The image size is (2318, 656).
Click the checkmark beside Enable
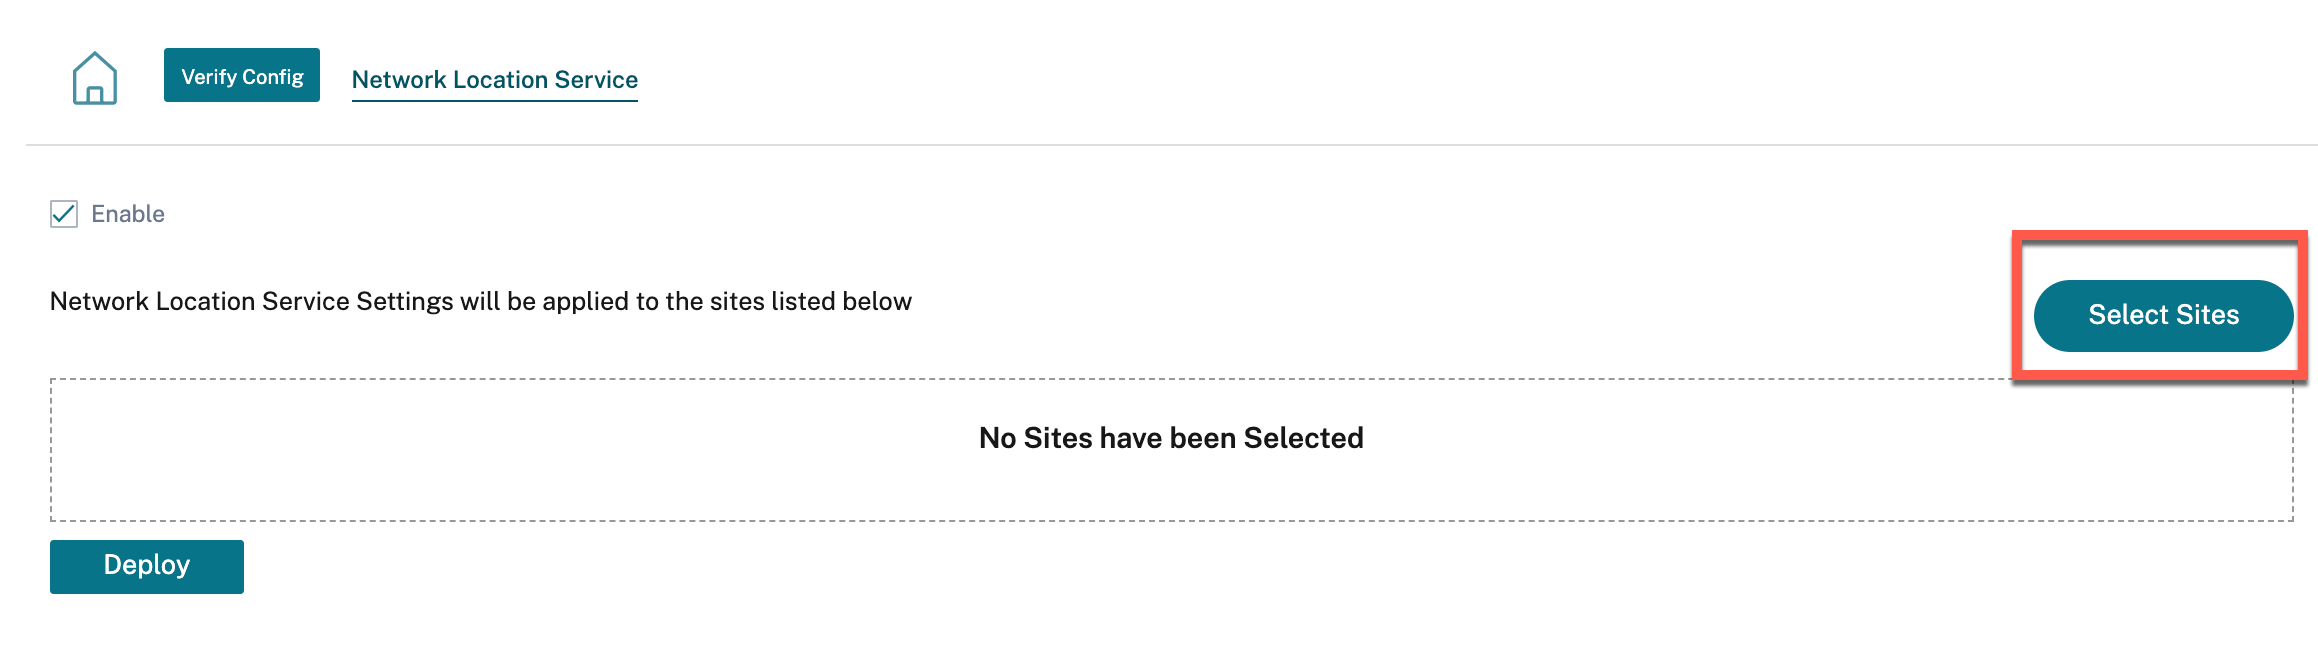(64, 214)
